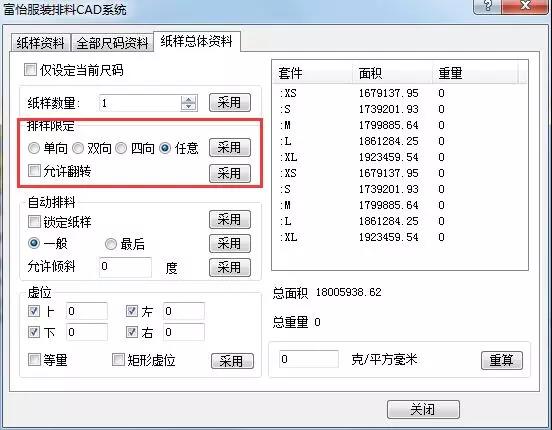Click 采用 in the 虚位 section
The height and width of the screenshot is (430, 552).
(x=232, y=361)
